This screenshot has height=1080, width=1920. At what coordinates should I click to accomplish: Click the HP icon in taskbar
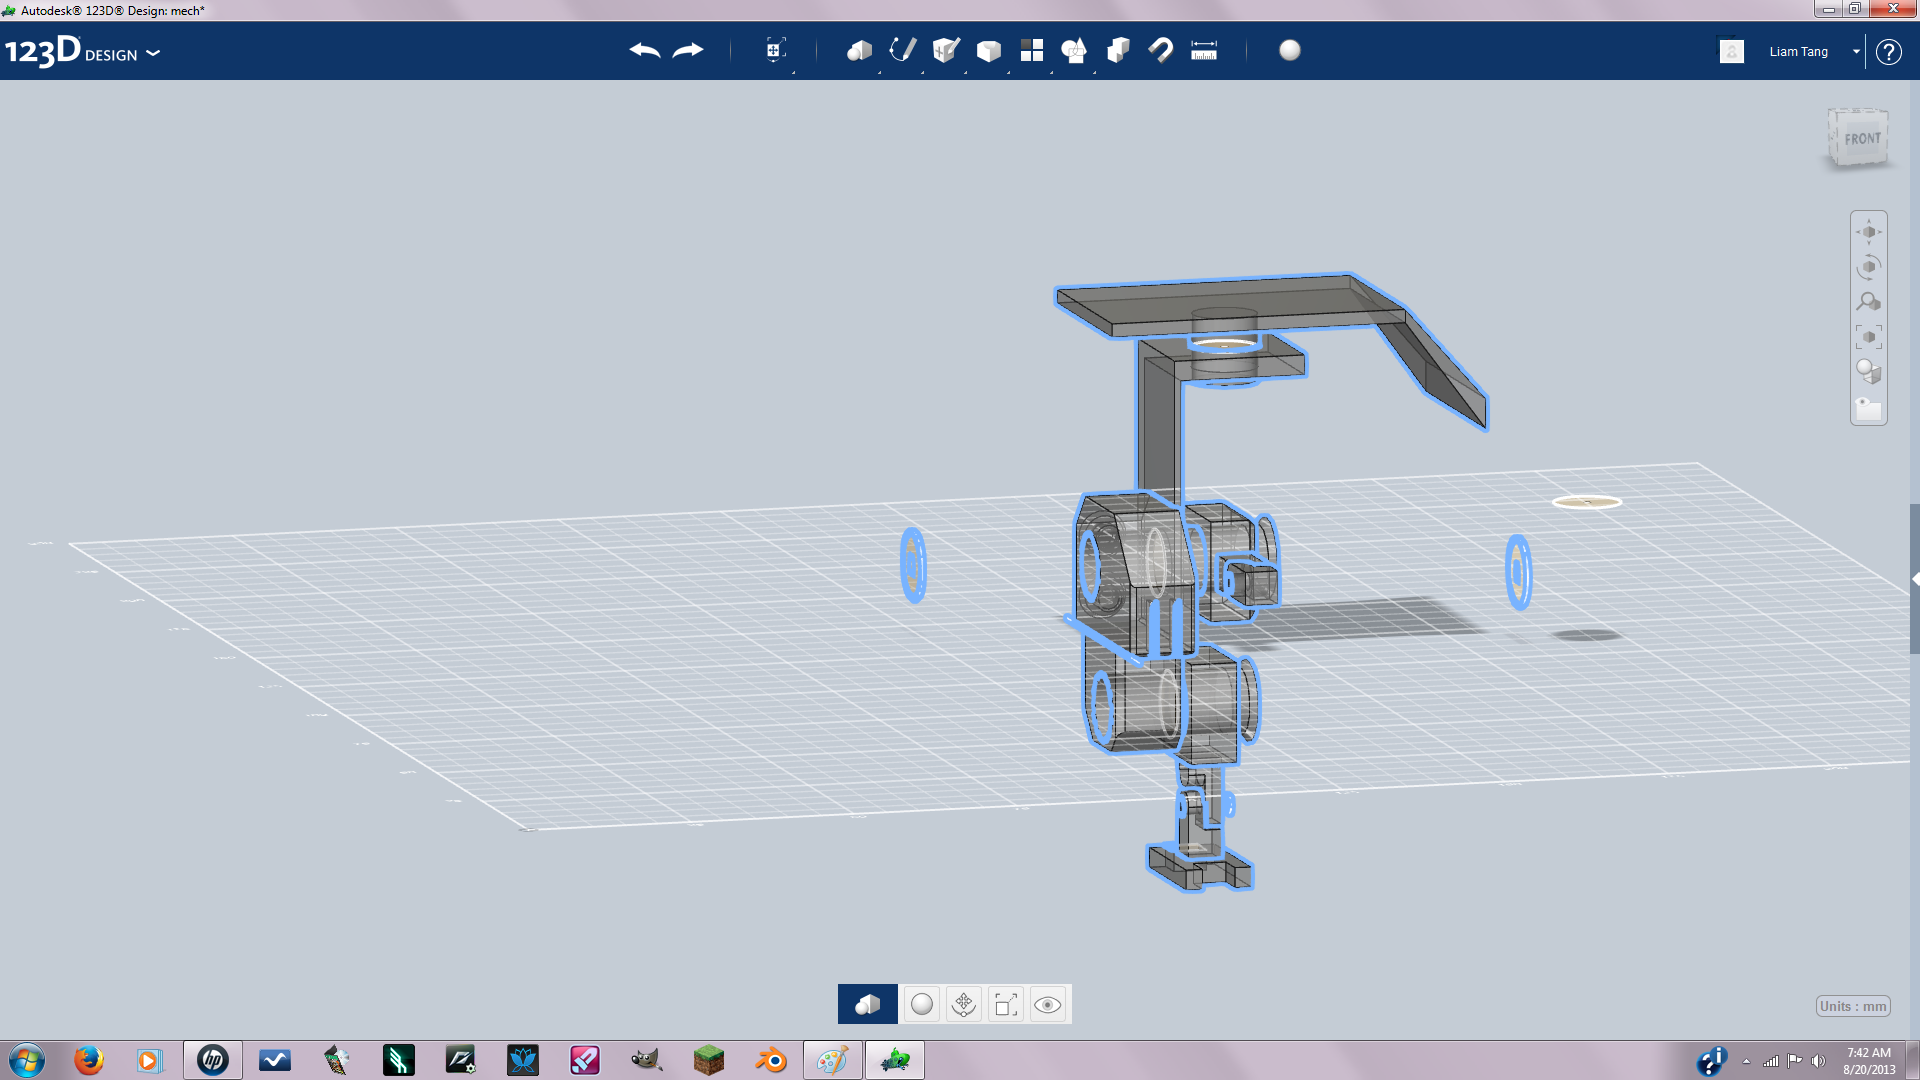(213, 1060)
